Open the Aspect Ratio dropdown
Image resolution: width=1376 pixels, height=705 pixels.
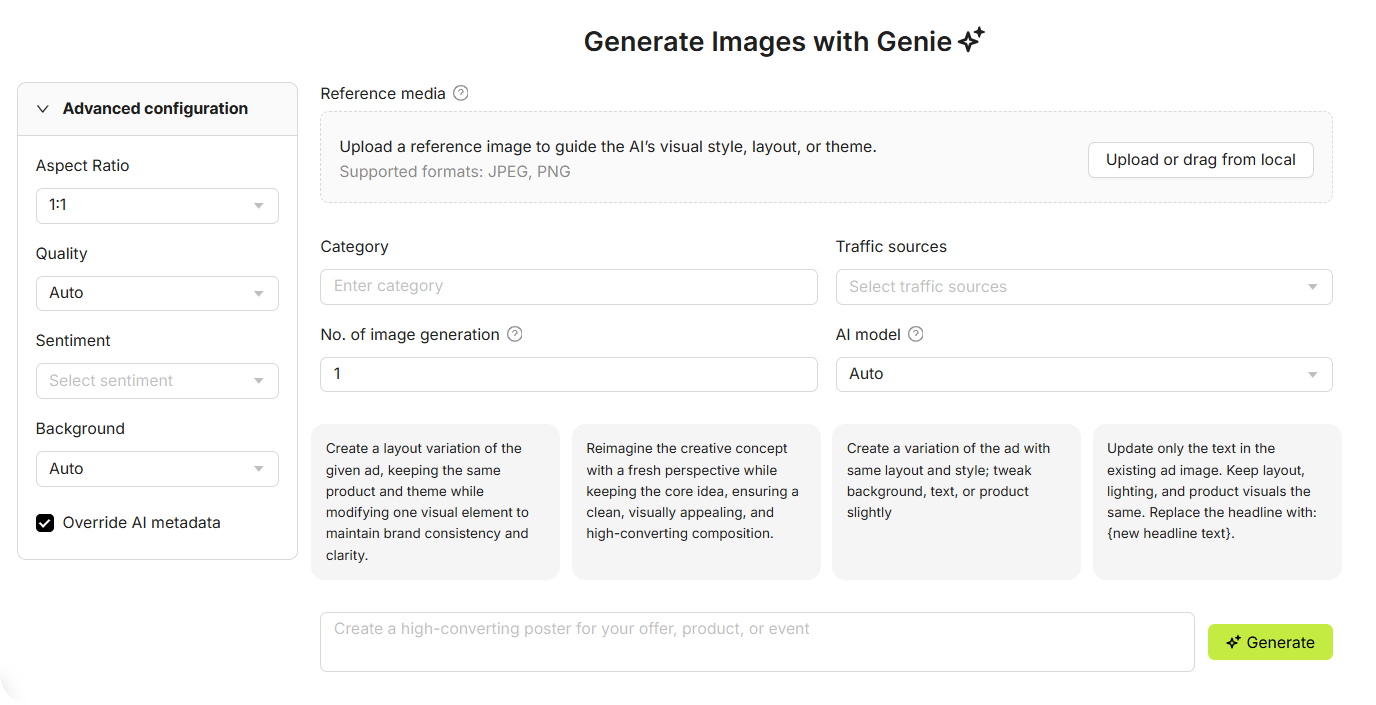click(x=157, y=205)
